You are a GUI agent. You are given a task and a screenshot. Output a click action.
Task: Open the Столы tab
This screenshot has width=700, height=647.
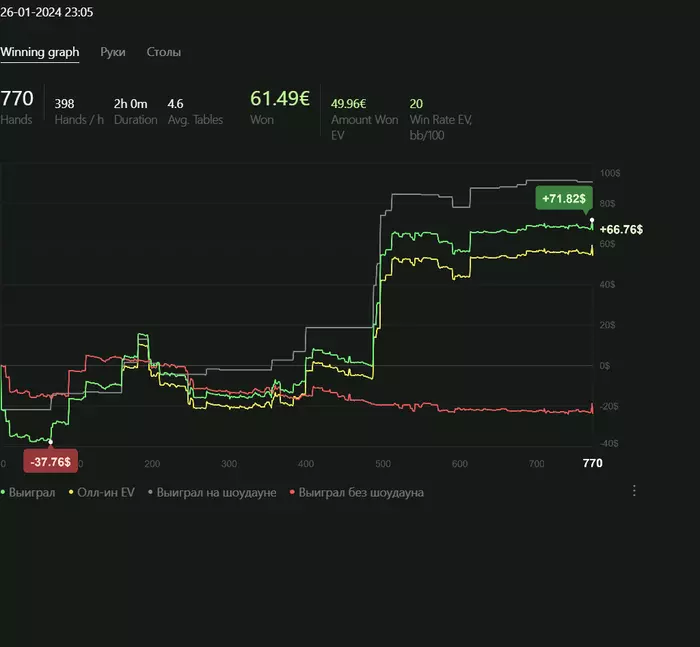coord(164,52)
